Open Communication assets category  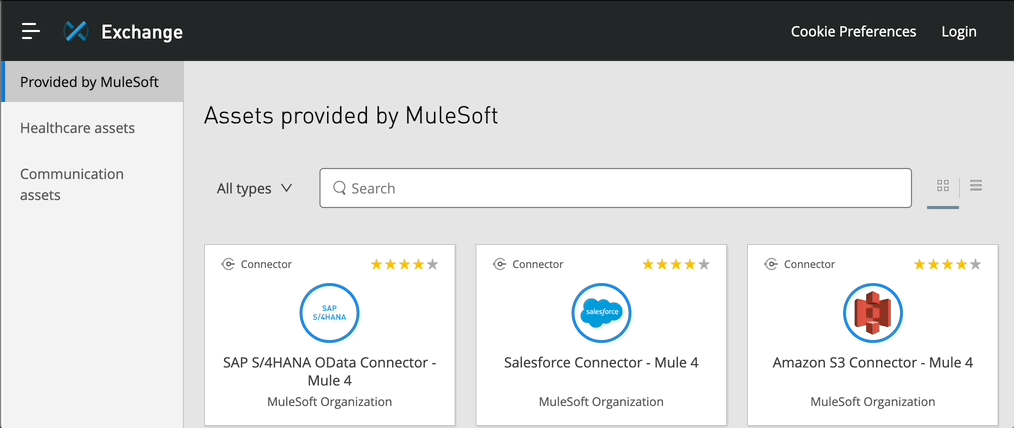[x=72, y=184]
